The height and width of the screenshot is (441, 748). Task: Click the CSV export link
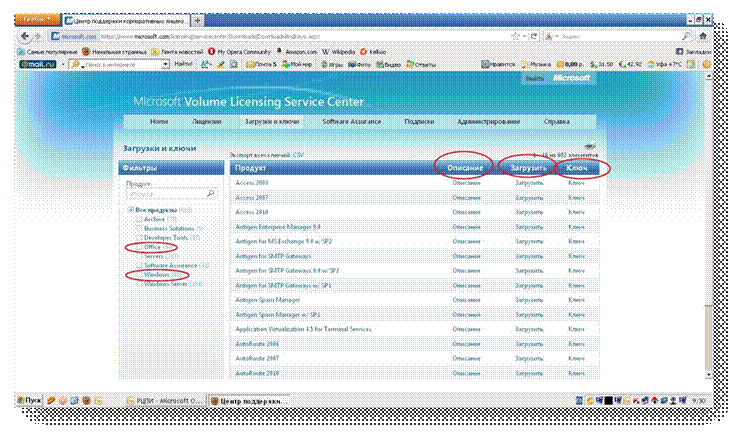tap(298, 155)
